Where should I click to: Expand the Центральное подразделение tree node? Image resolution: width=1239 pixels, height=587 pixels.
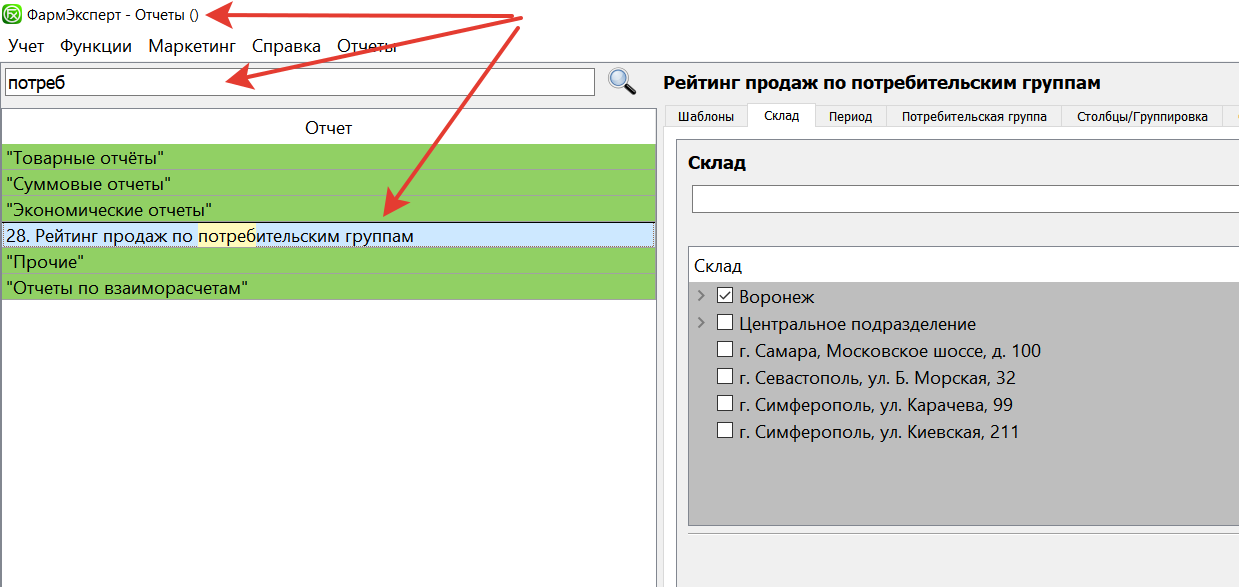(x=701, y=324)
